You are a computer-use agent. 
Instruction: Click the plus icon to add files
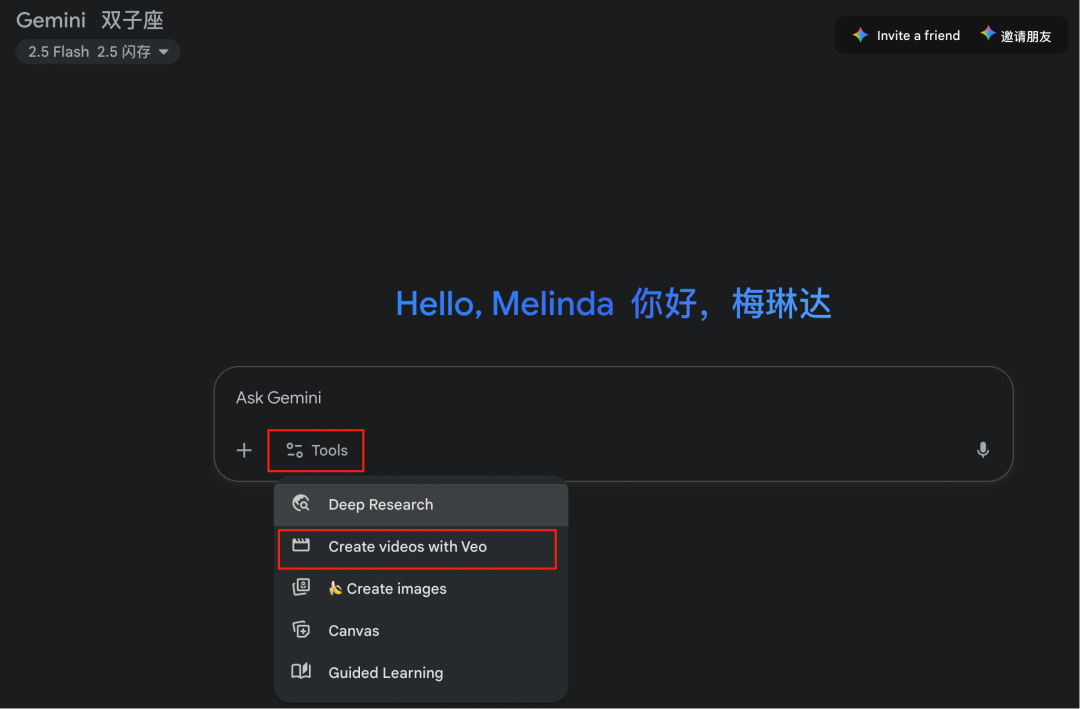[244, 450]
